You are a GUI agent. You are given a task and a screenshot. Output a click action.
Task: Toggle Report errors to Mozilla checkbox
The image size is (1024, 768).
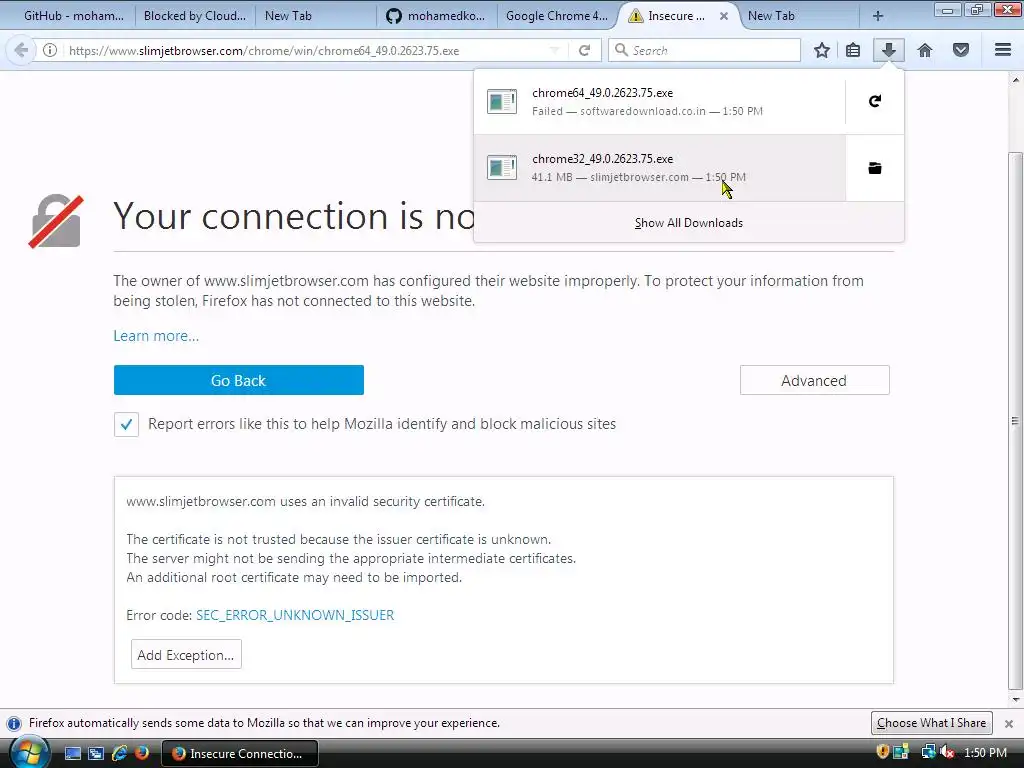[126, 424]
